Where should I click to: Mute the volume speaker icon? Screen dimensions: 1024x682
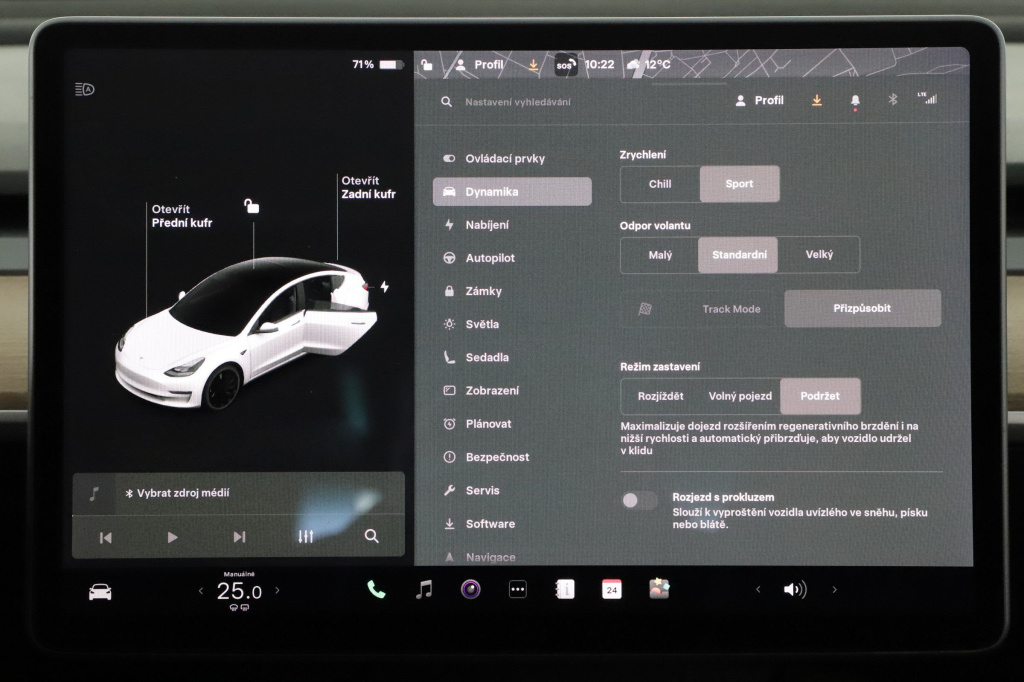click(795, 590)
